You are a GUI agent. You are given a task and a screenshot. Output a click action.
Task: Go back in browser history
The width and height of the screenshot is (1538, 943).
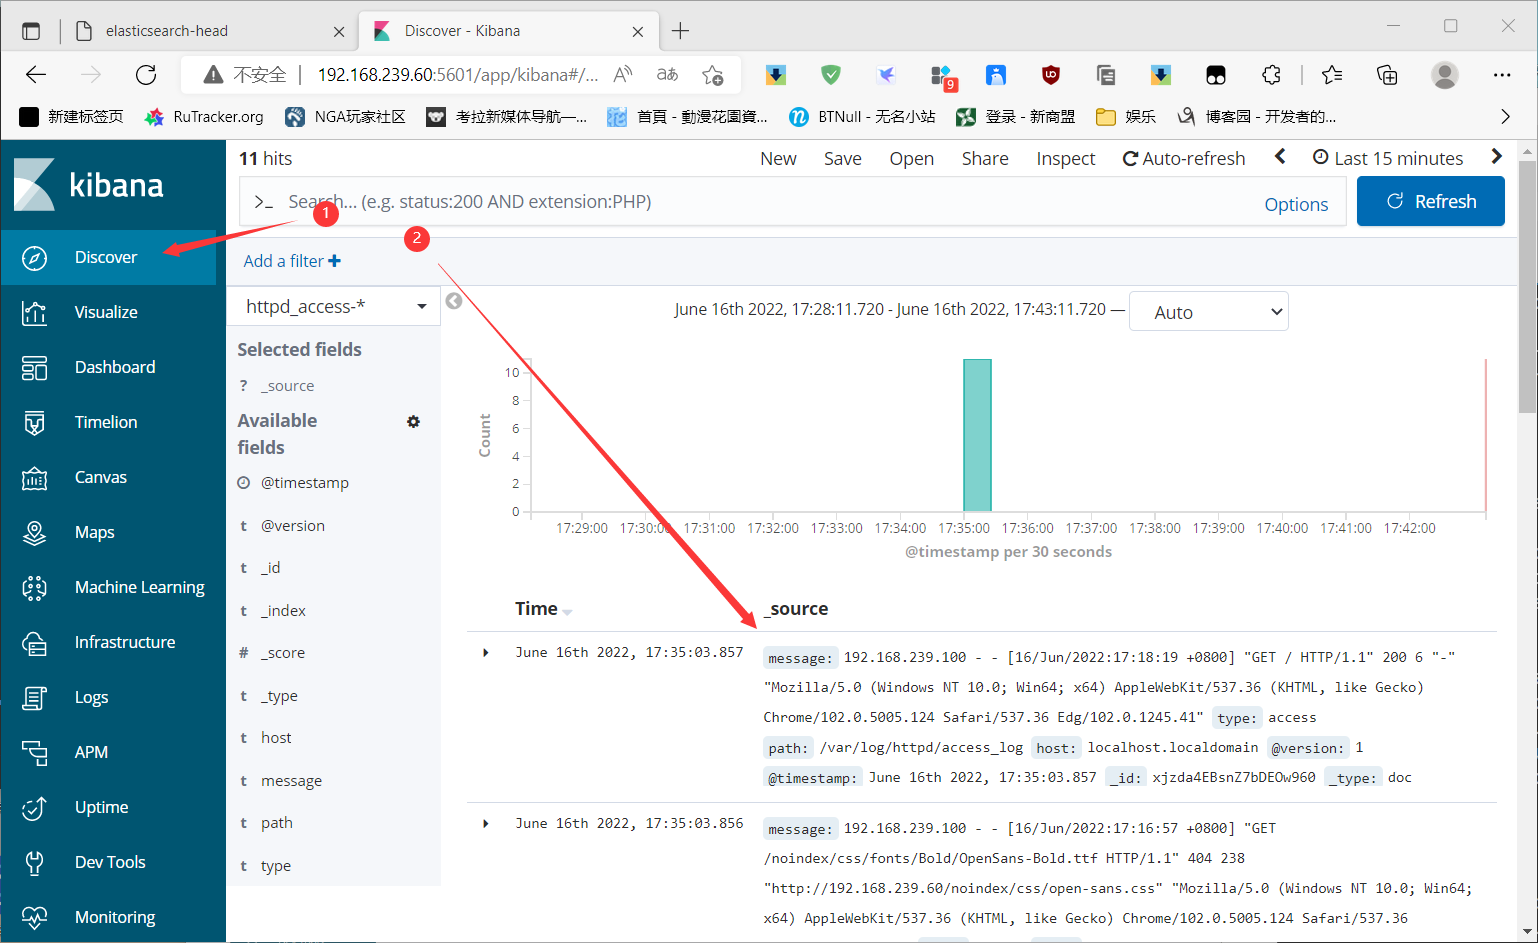[x=36, y=75]
